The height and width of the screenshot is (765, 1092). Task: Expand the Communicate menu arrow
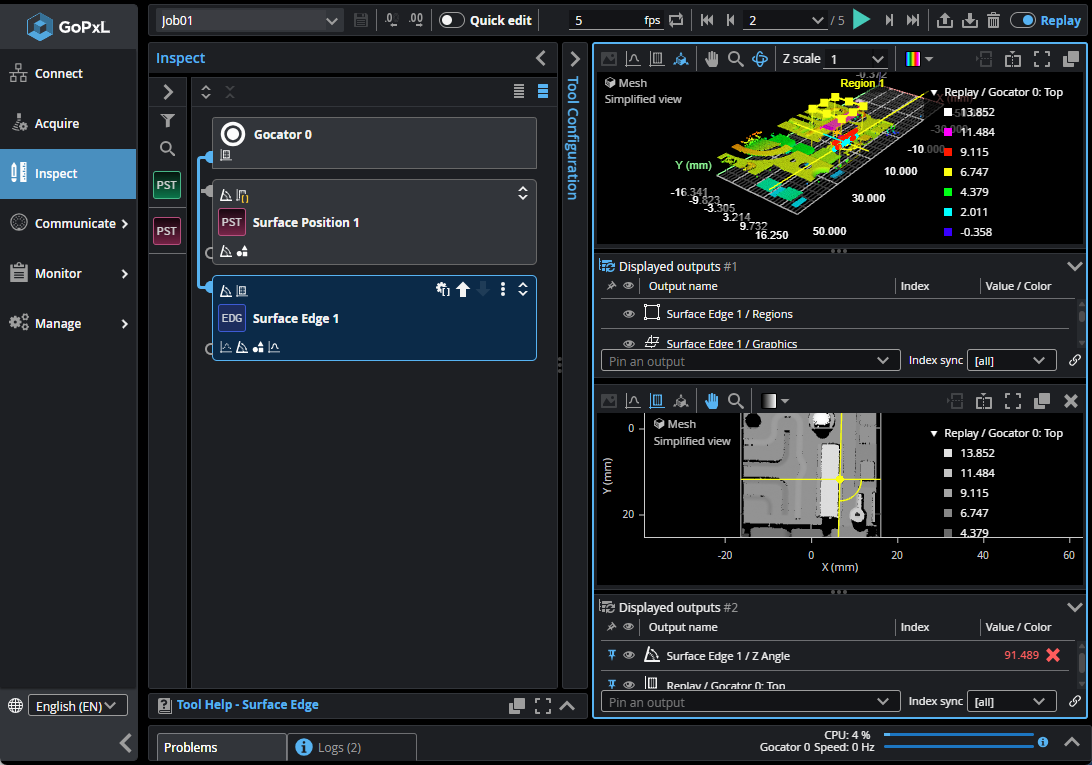[x=125, y=224]
